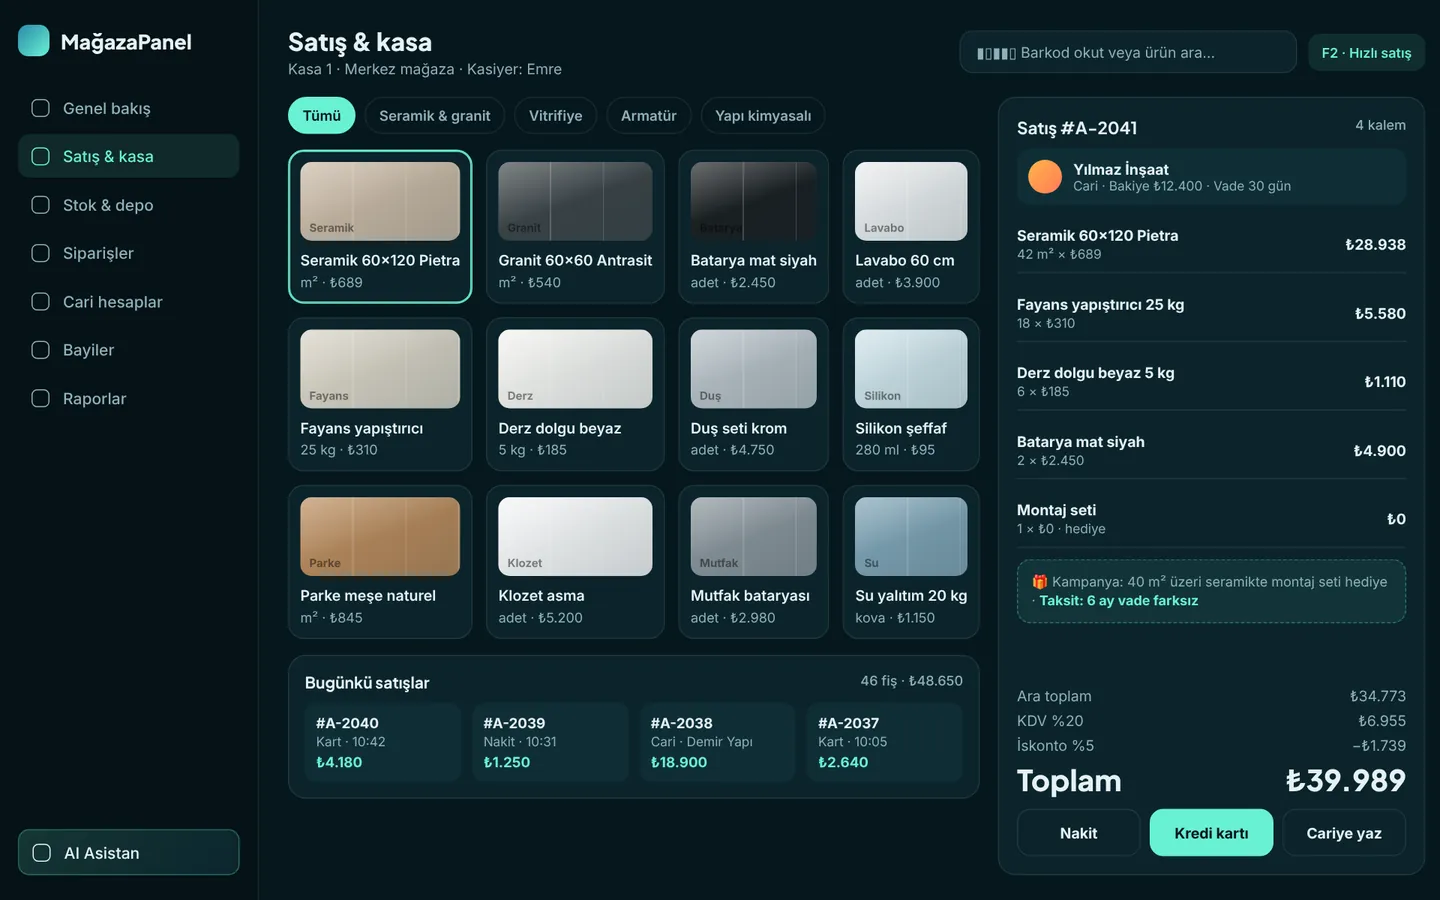Open receipt #A-2037 from 10:05
Screen dimensions: 1440x900
click(885, 742)
